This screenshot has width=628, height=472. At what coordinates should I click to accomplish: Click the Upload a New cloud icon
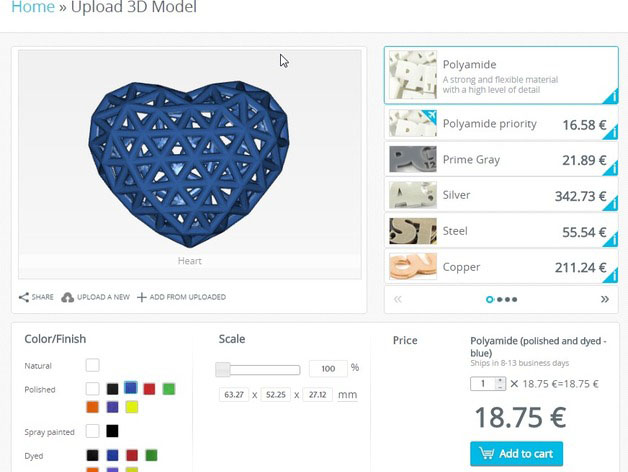[x=68, y=297]
